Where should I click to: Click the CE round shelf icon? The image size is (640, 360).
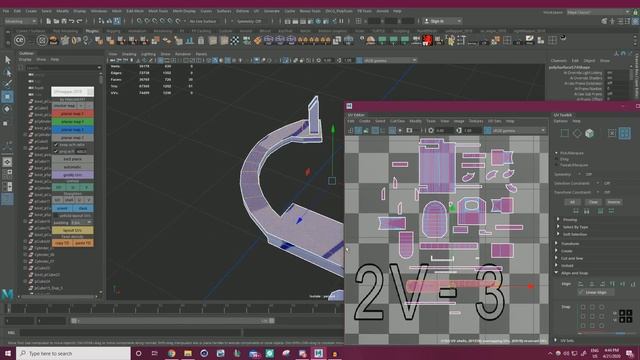tap(20, 40)
